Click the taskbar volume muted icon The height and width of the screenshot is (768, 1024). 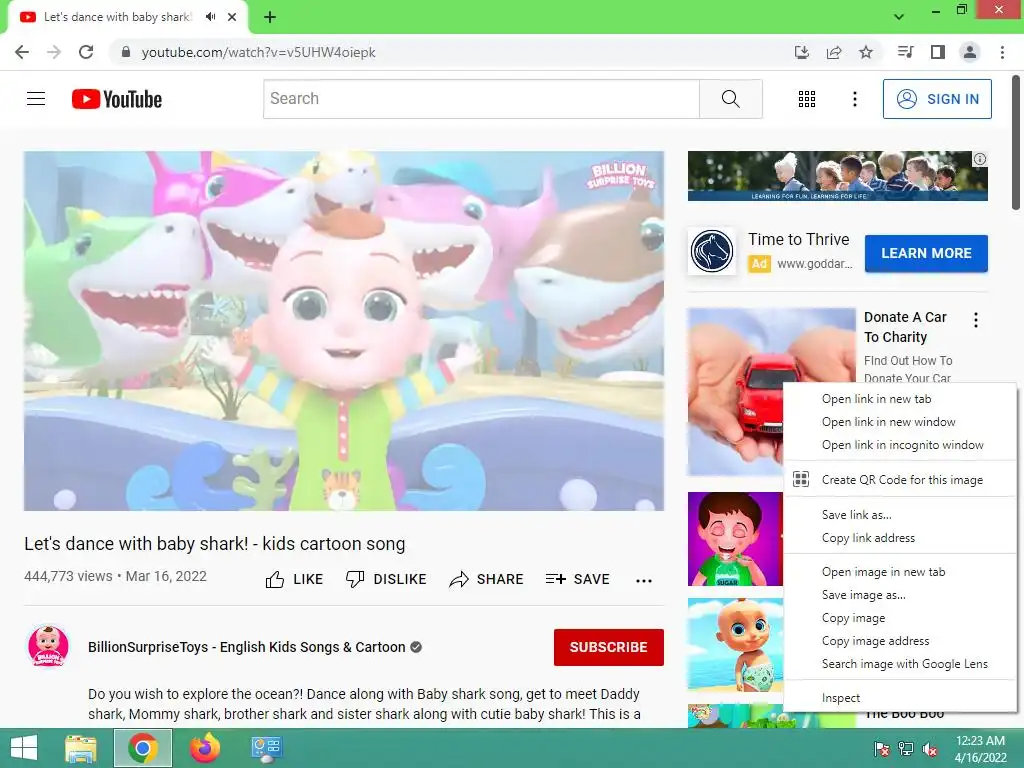pyautogui.click(x=931, y=749)
